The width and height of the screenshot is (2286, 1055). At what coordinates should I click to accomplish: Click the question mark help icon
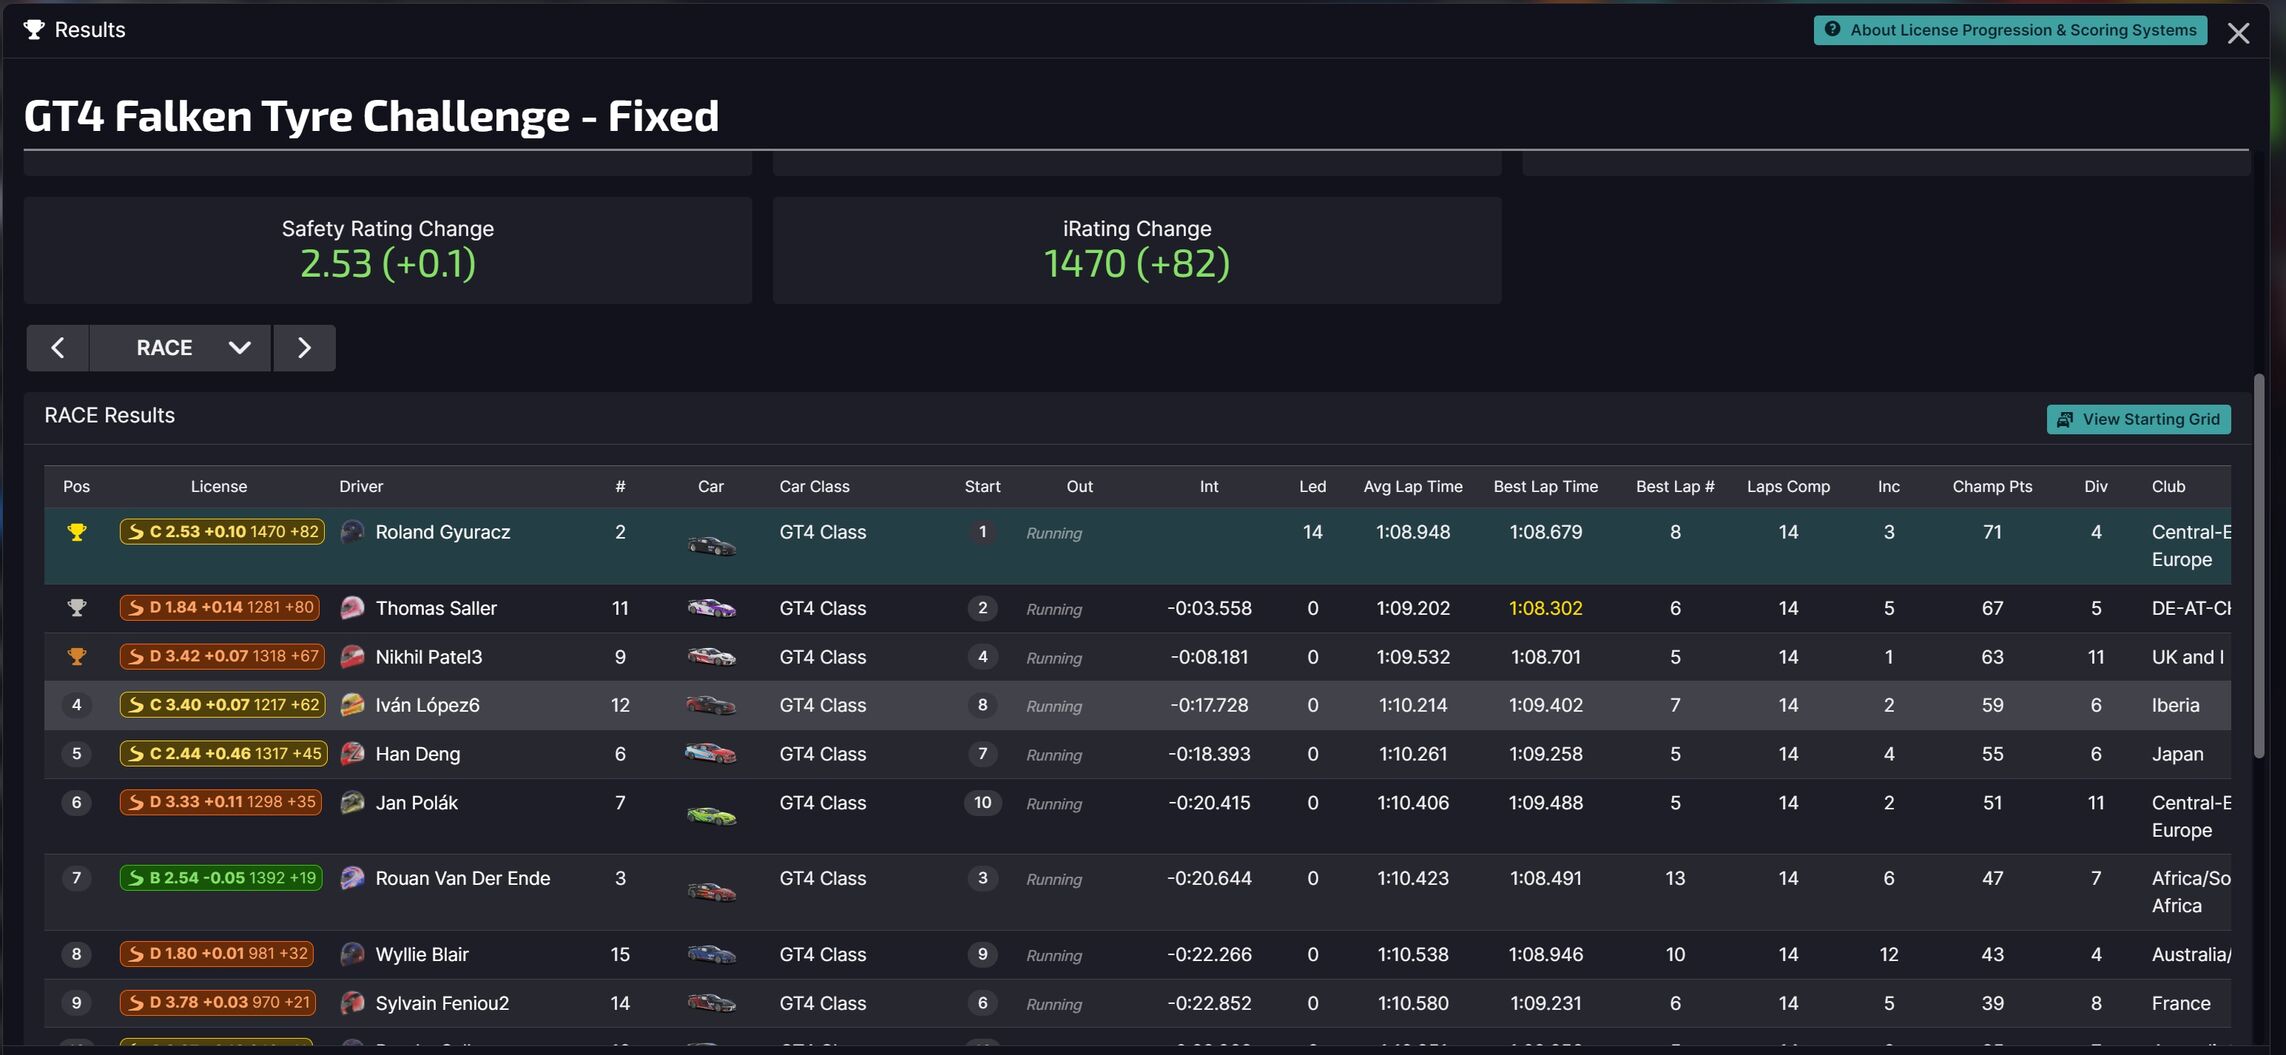pos(1832,30)
